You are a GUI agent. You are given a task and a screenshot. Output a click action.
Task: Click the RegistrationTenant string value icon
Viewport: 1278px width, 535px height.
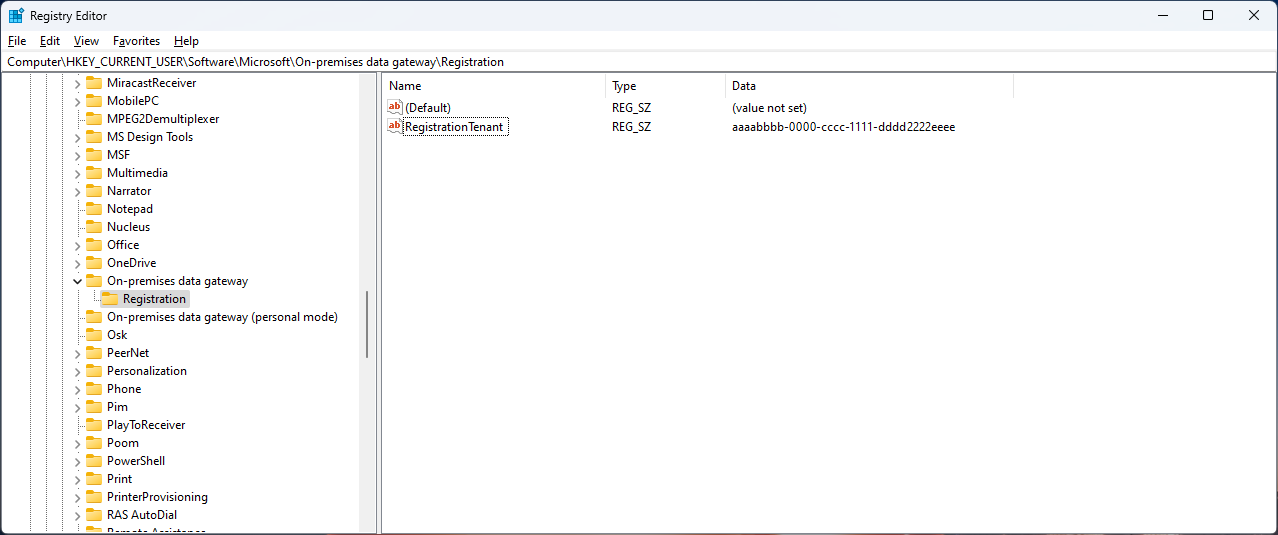click(x=395, y=126)
